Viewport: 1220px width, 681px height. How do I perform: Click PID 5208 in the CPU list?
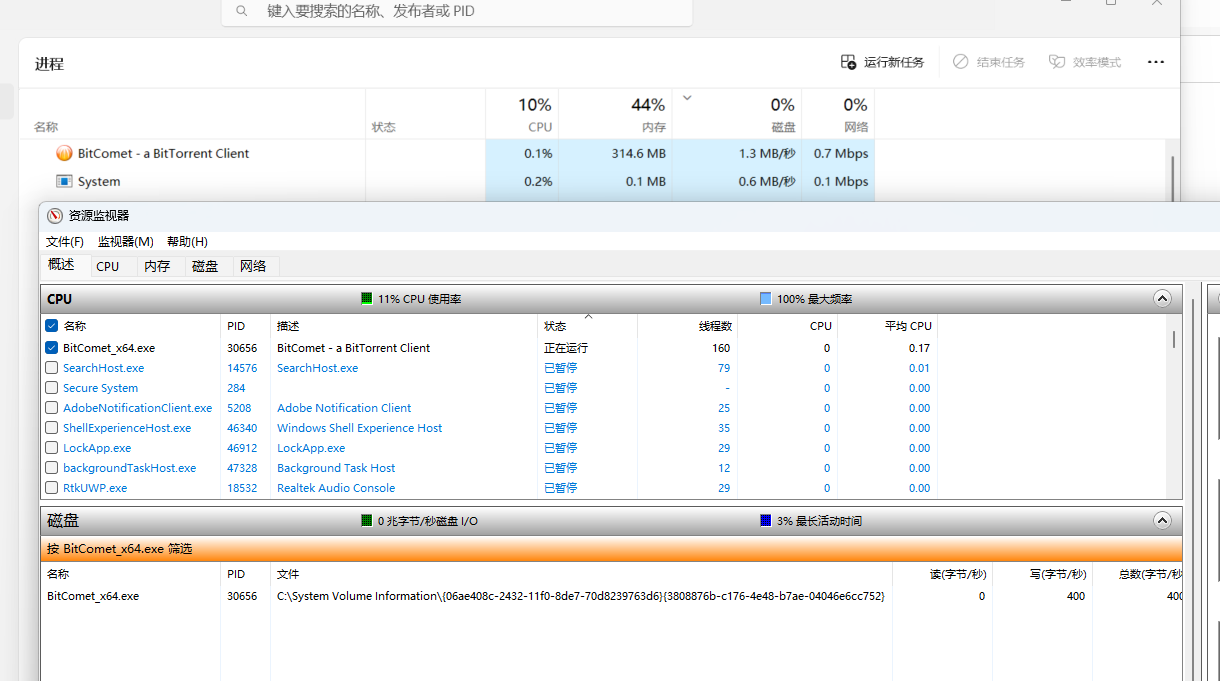click(239, 408)
